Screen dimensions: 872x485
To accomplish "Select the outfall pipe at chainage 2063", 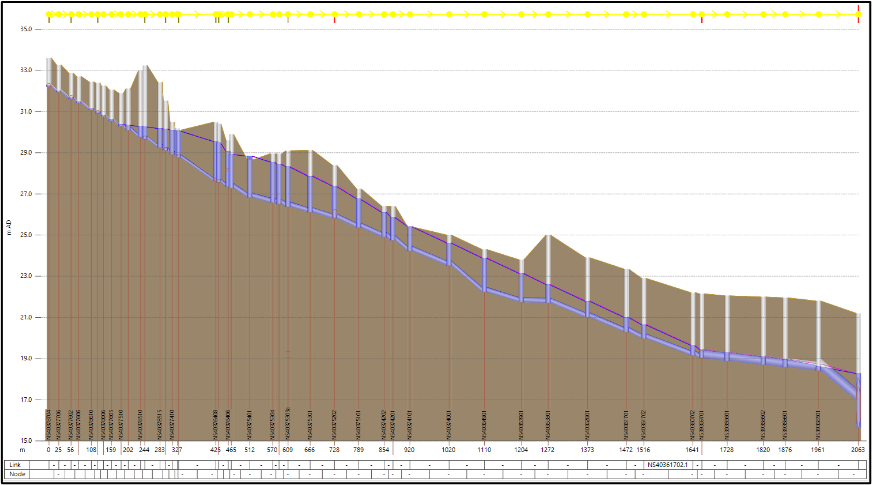I will pos(857,400).
